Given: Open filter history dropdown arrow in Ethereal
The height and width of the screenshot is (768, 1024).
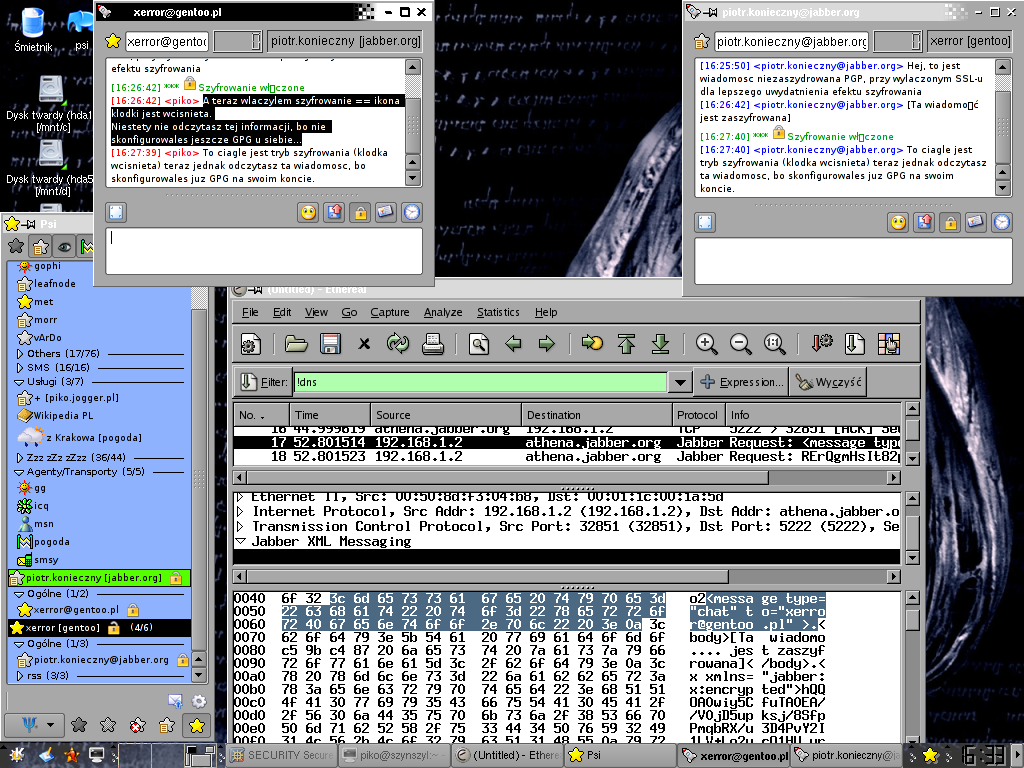Looking at the screenshot, I should (680, 382).
